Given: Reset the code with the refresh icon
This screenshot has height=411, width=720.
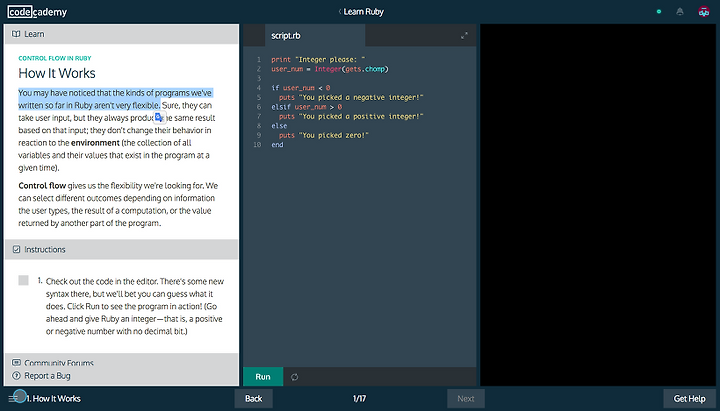Looking at the screenshot, I should click(x=294, y=377).
